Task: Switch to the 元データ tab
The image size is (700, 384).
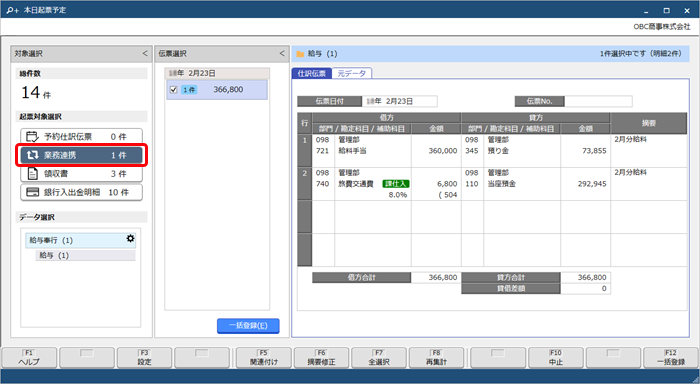Action: [352, 74]
